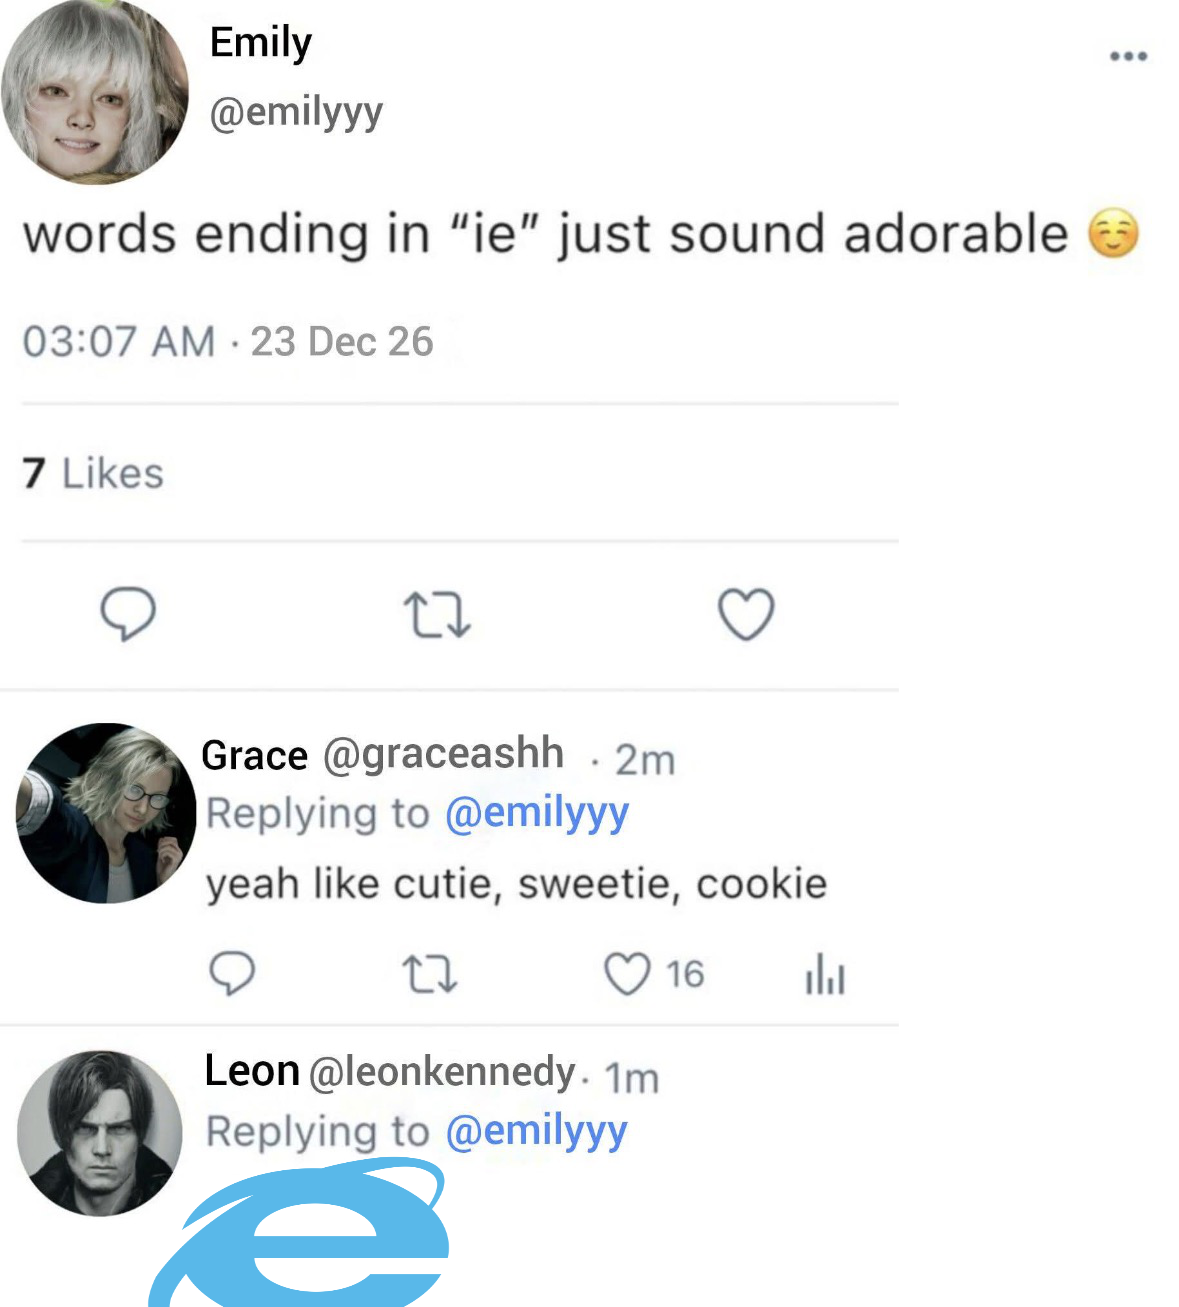The width and height of the screenshot is (1179, 1307).
Task: Open Grace's profile avatar
Action: [106, 812]
